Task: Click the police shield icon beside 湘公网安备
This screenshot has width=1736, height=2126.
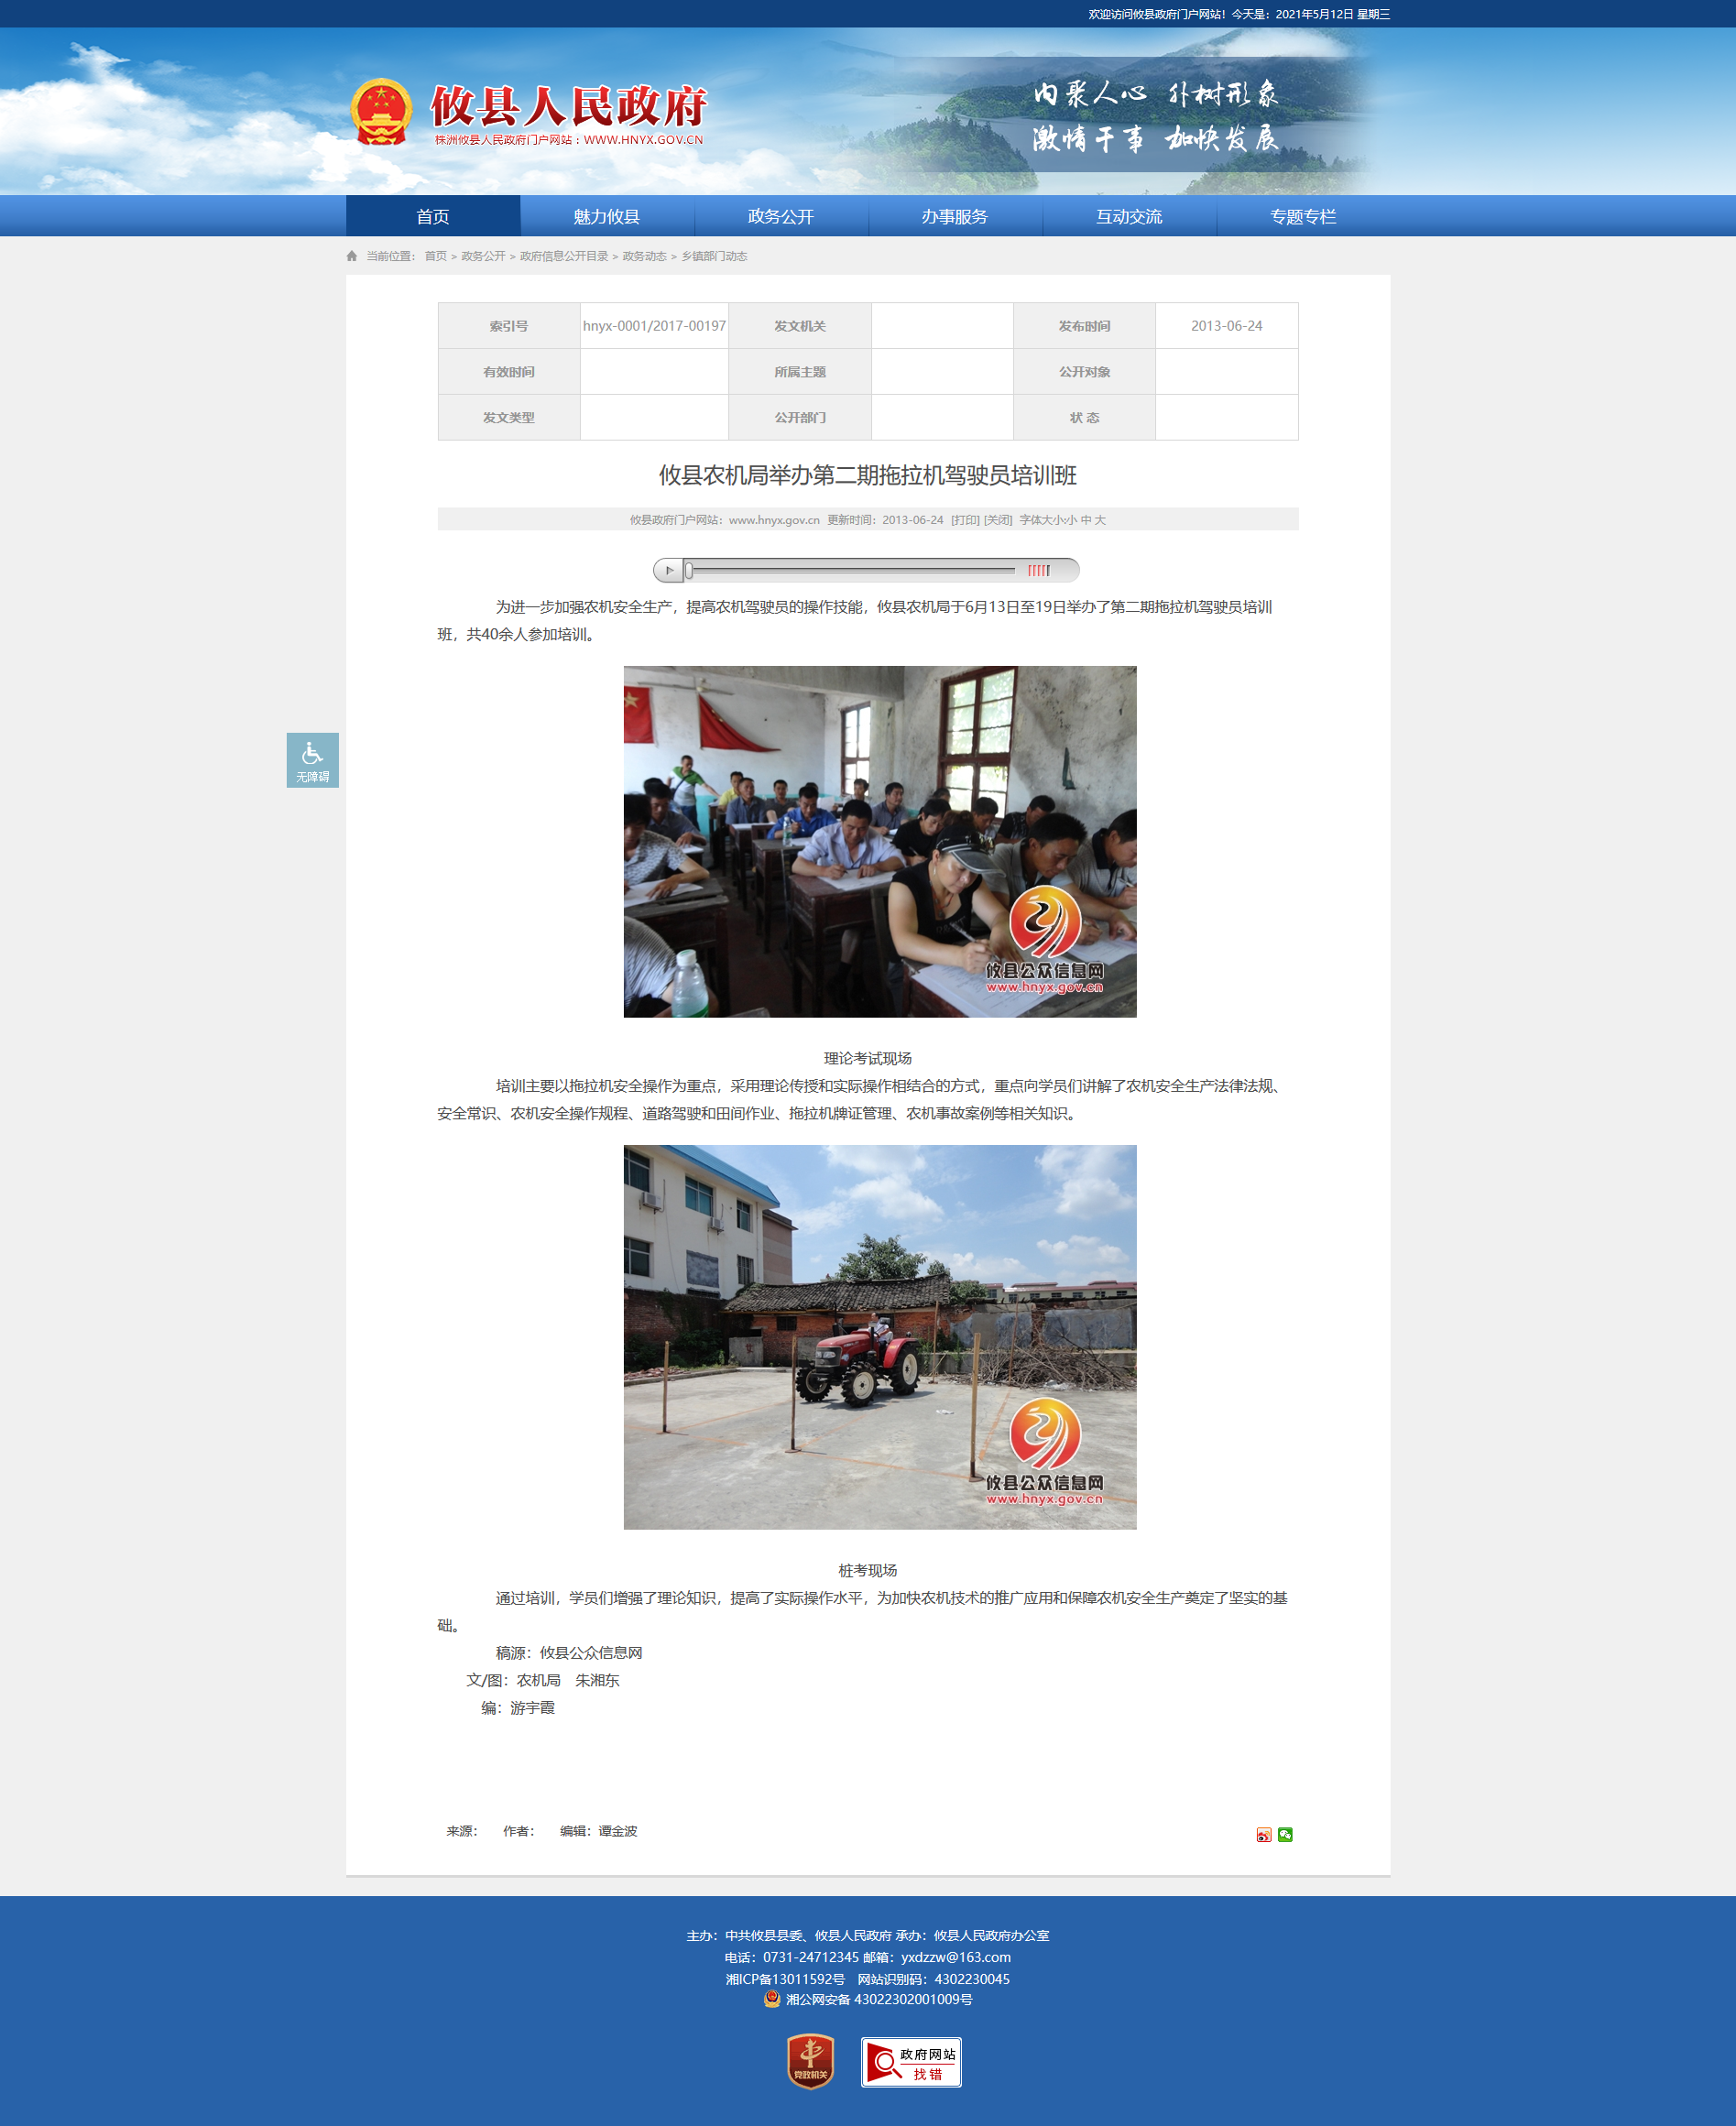Action: click(772, 1999)
